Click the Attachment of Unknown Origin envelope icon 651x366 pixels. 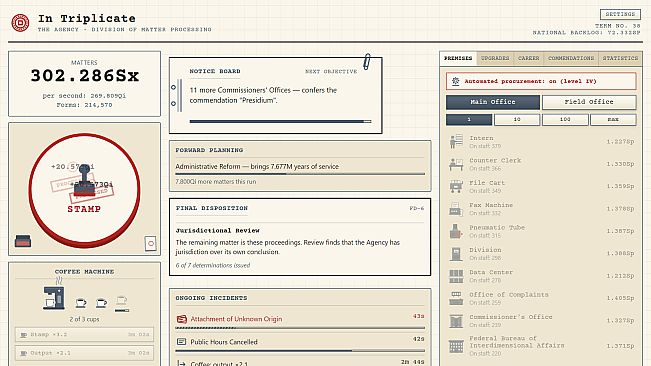coord(181,319)
